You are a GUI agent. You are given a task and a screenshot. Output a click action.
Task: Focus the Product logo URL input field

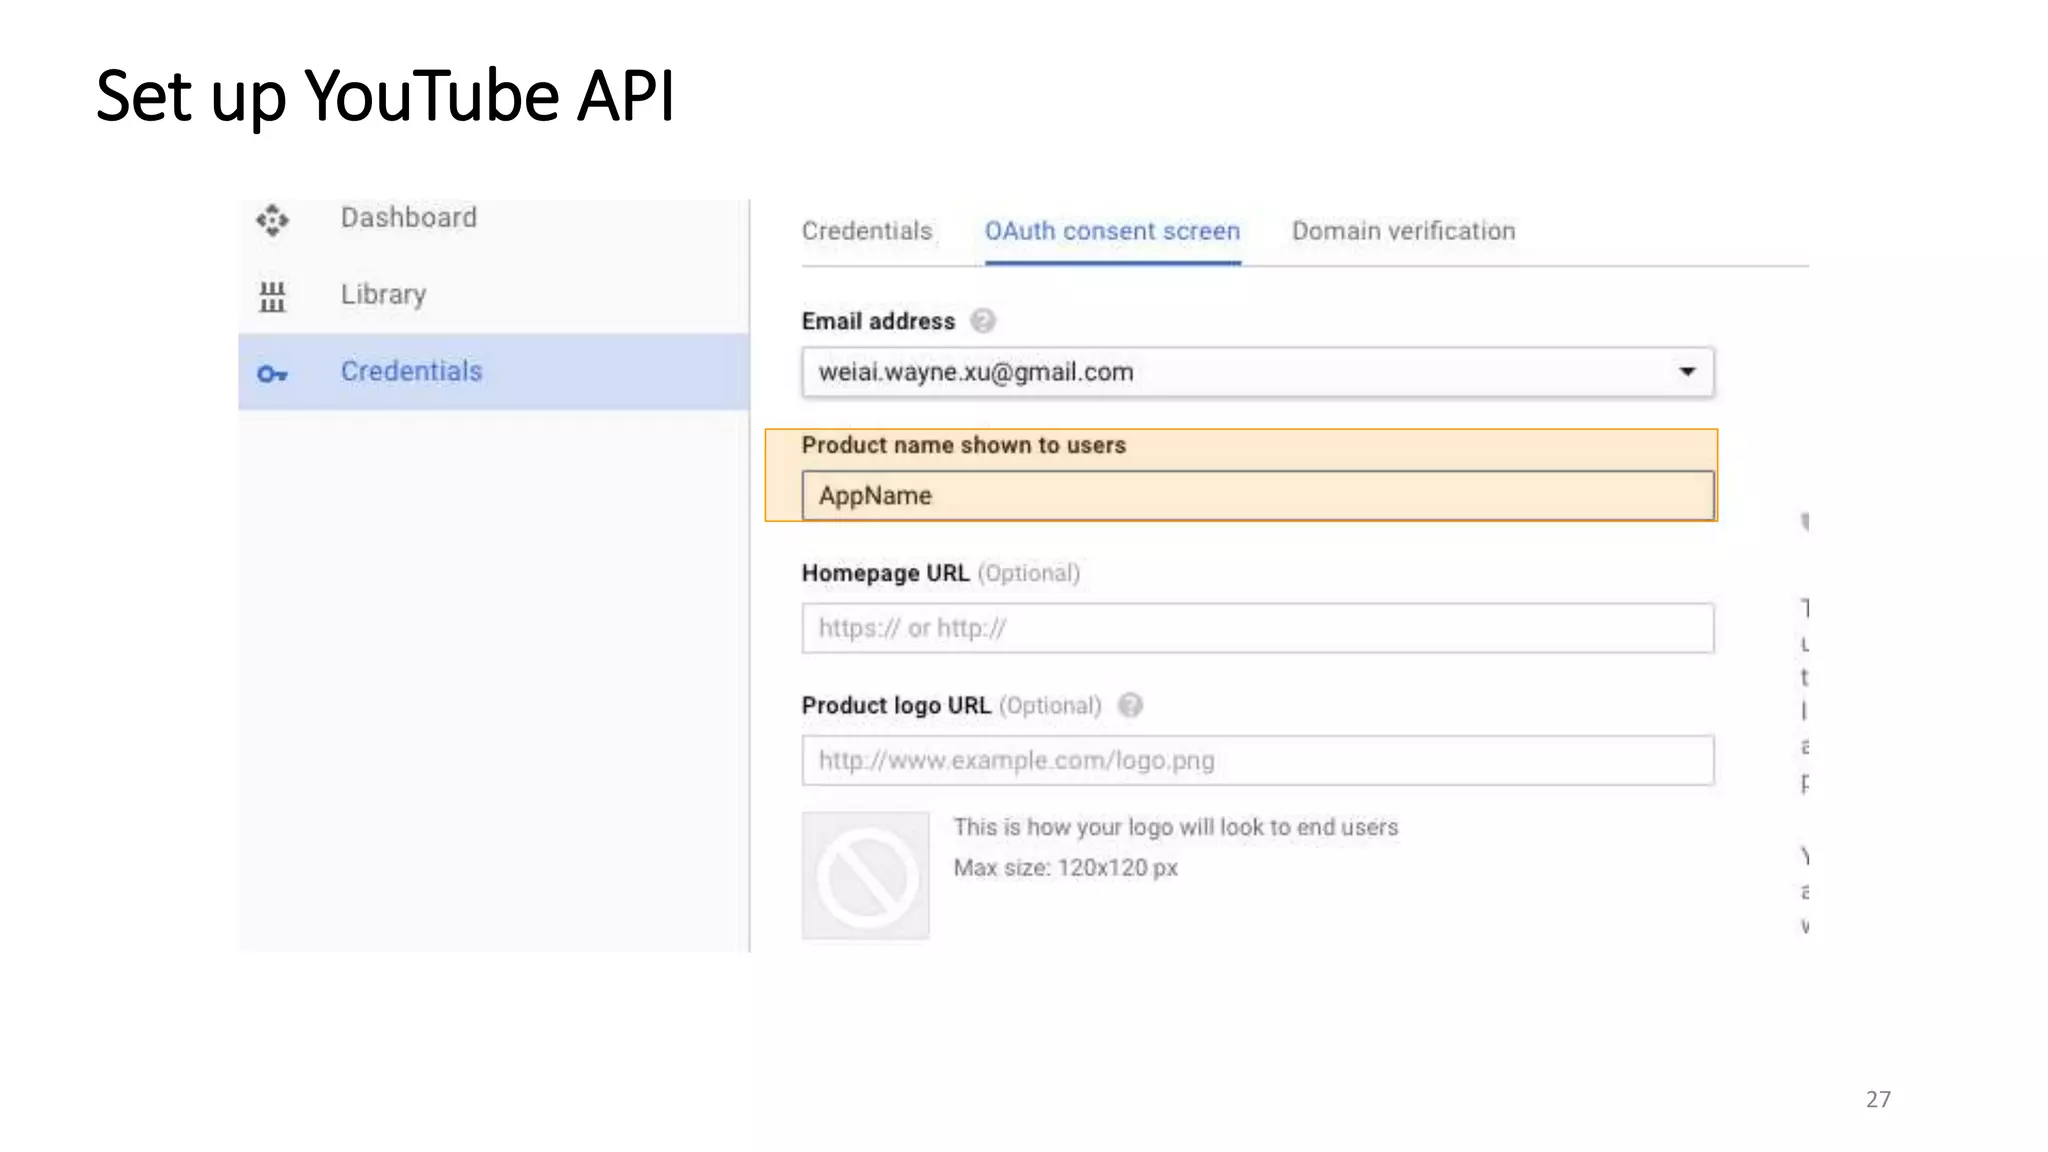tap(1258, 761)
